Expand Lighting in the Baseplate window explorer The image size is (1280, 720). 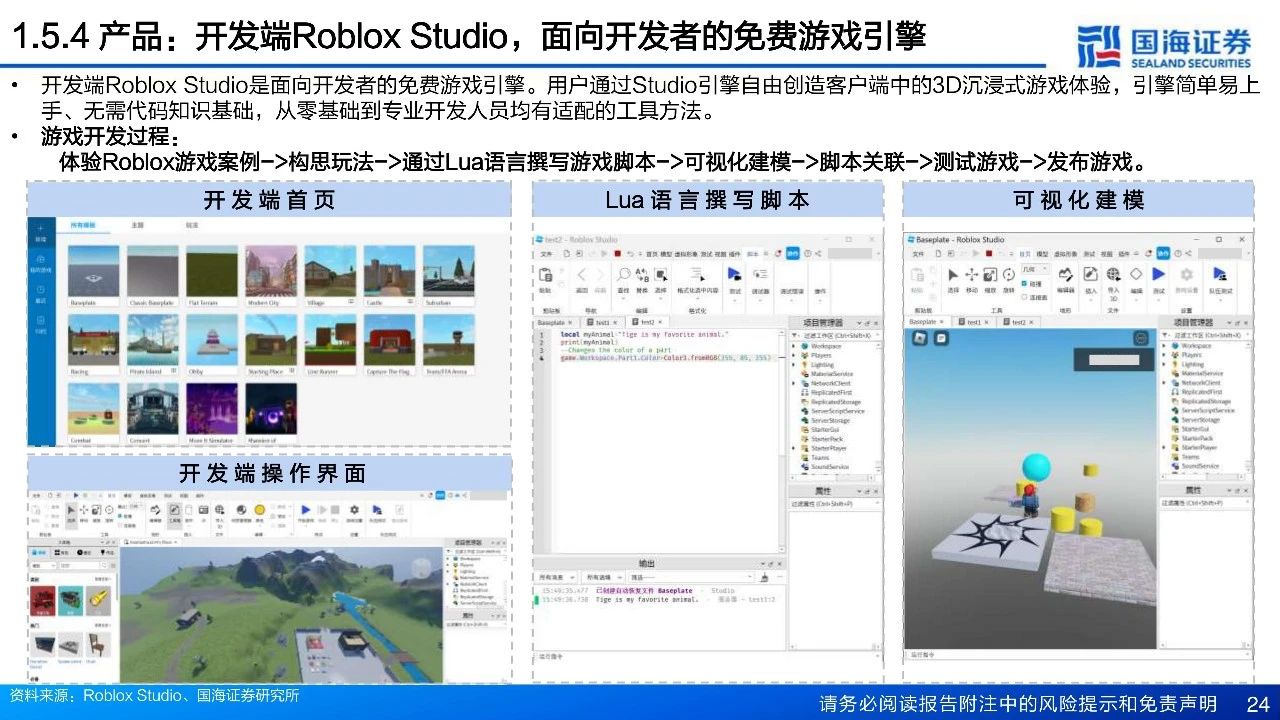point(1164,364)
